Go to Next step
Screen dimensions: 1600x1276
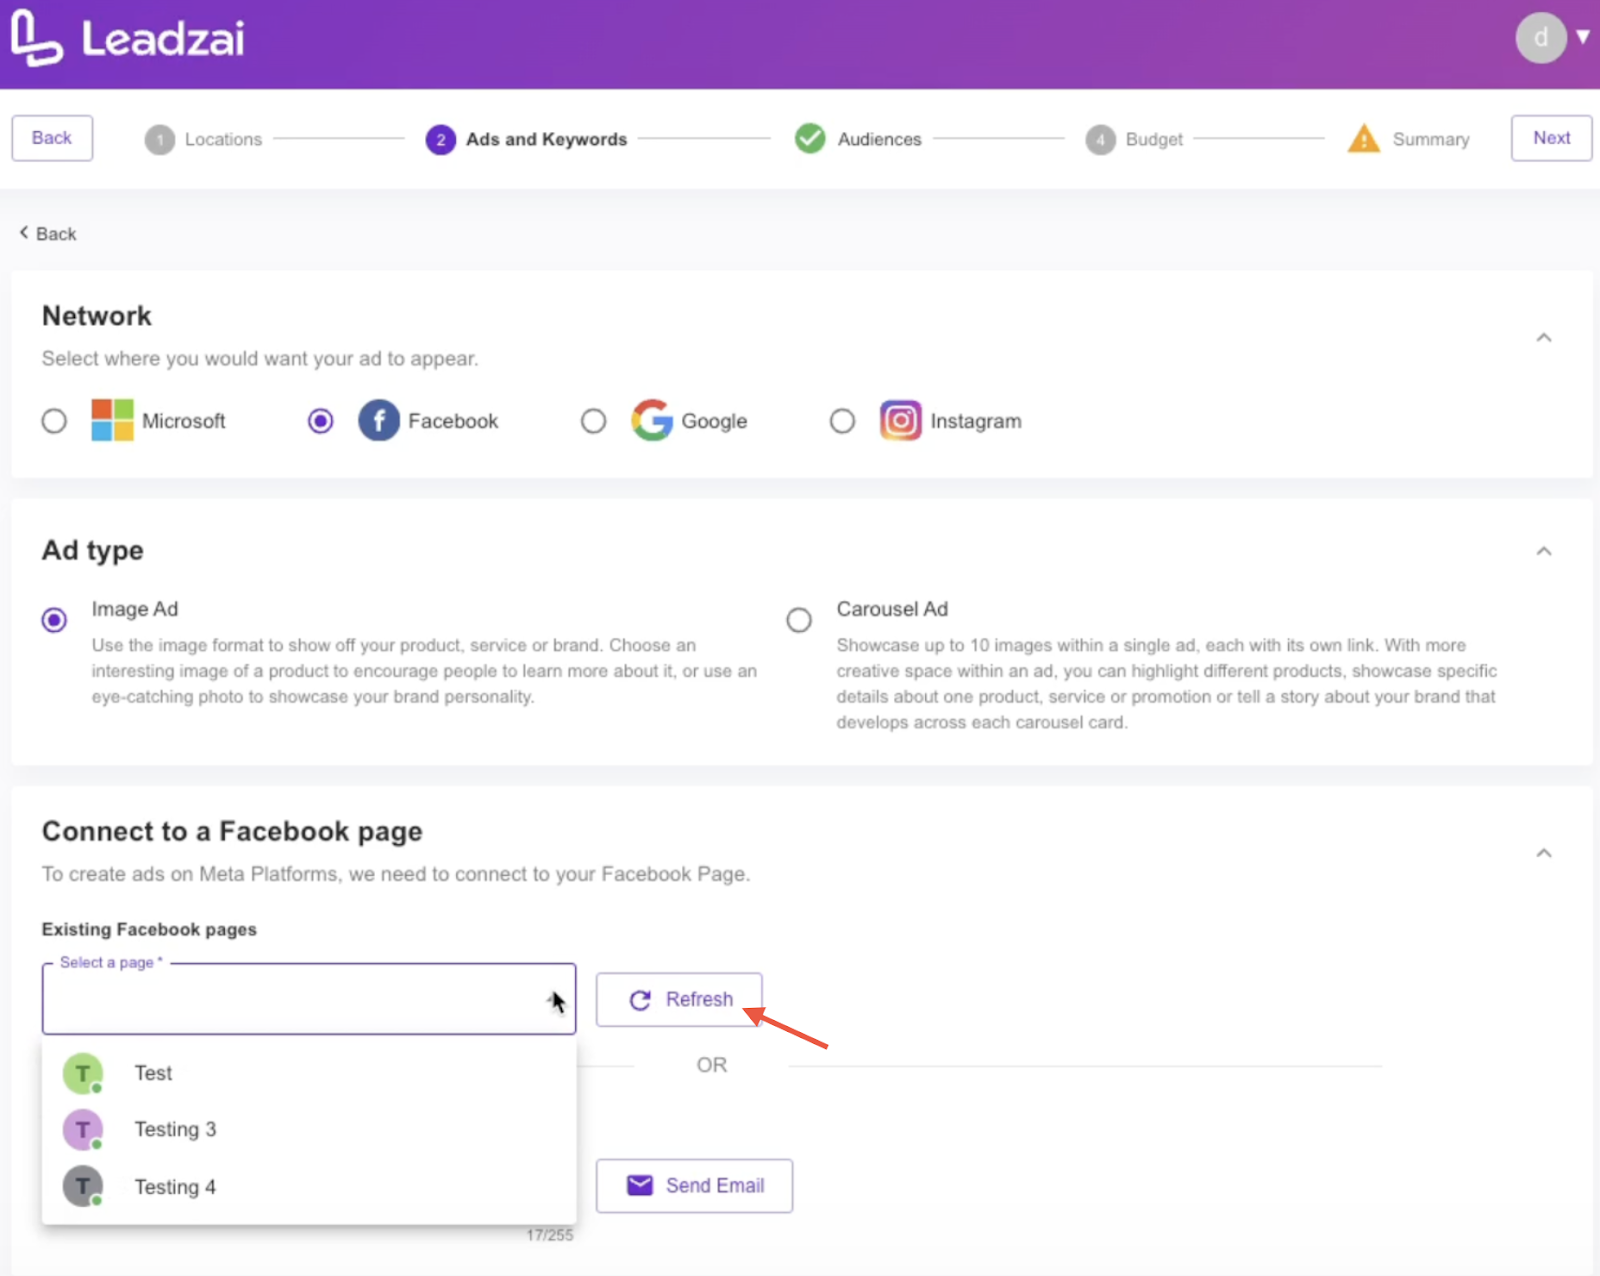(x=1551, y=138)
